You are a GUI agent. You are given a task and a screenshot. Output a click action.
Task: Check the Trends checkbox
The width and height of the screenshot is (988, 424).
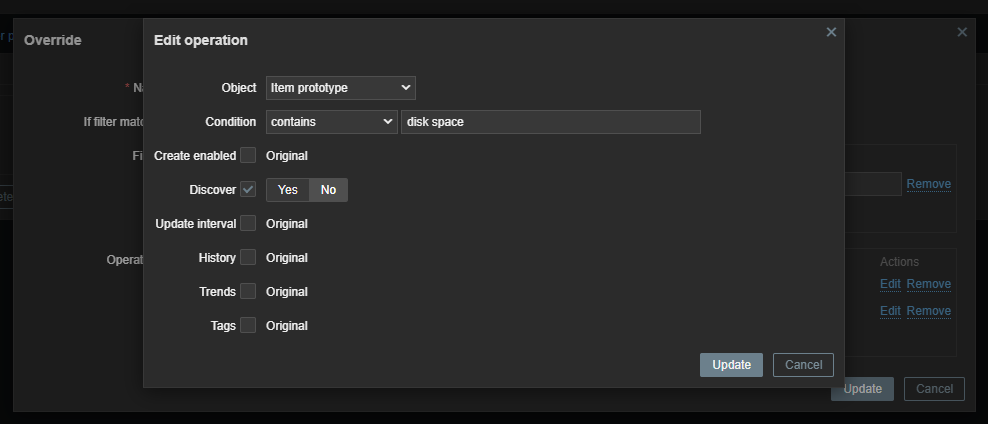[x=248, y=291]
